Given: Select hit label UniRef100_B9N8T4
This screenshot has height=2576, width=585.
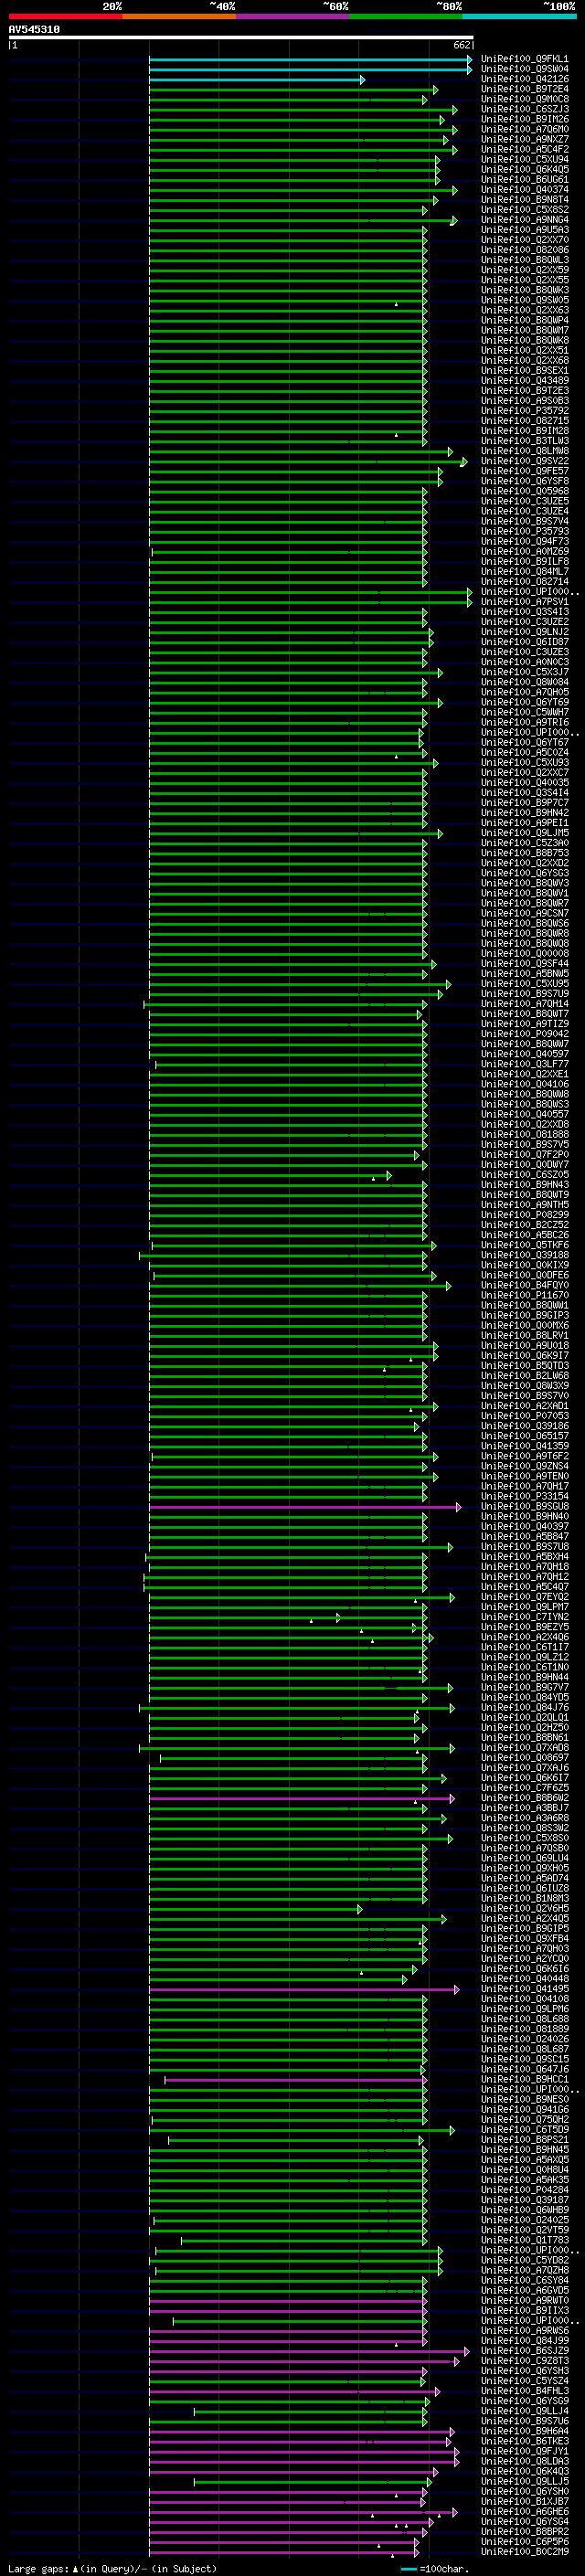Looking at the screenshot, I should 524,200.
